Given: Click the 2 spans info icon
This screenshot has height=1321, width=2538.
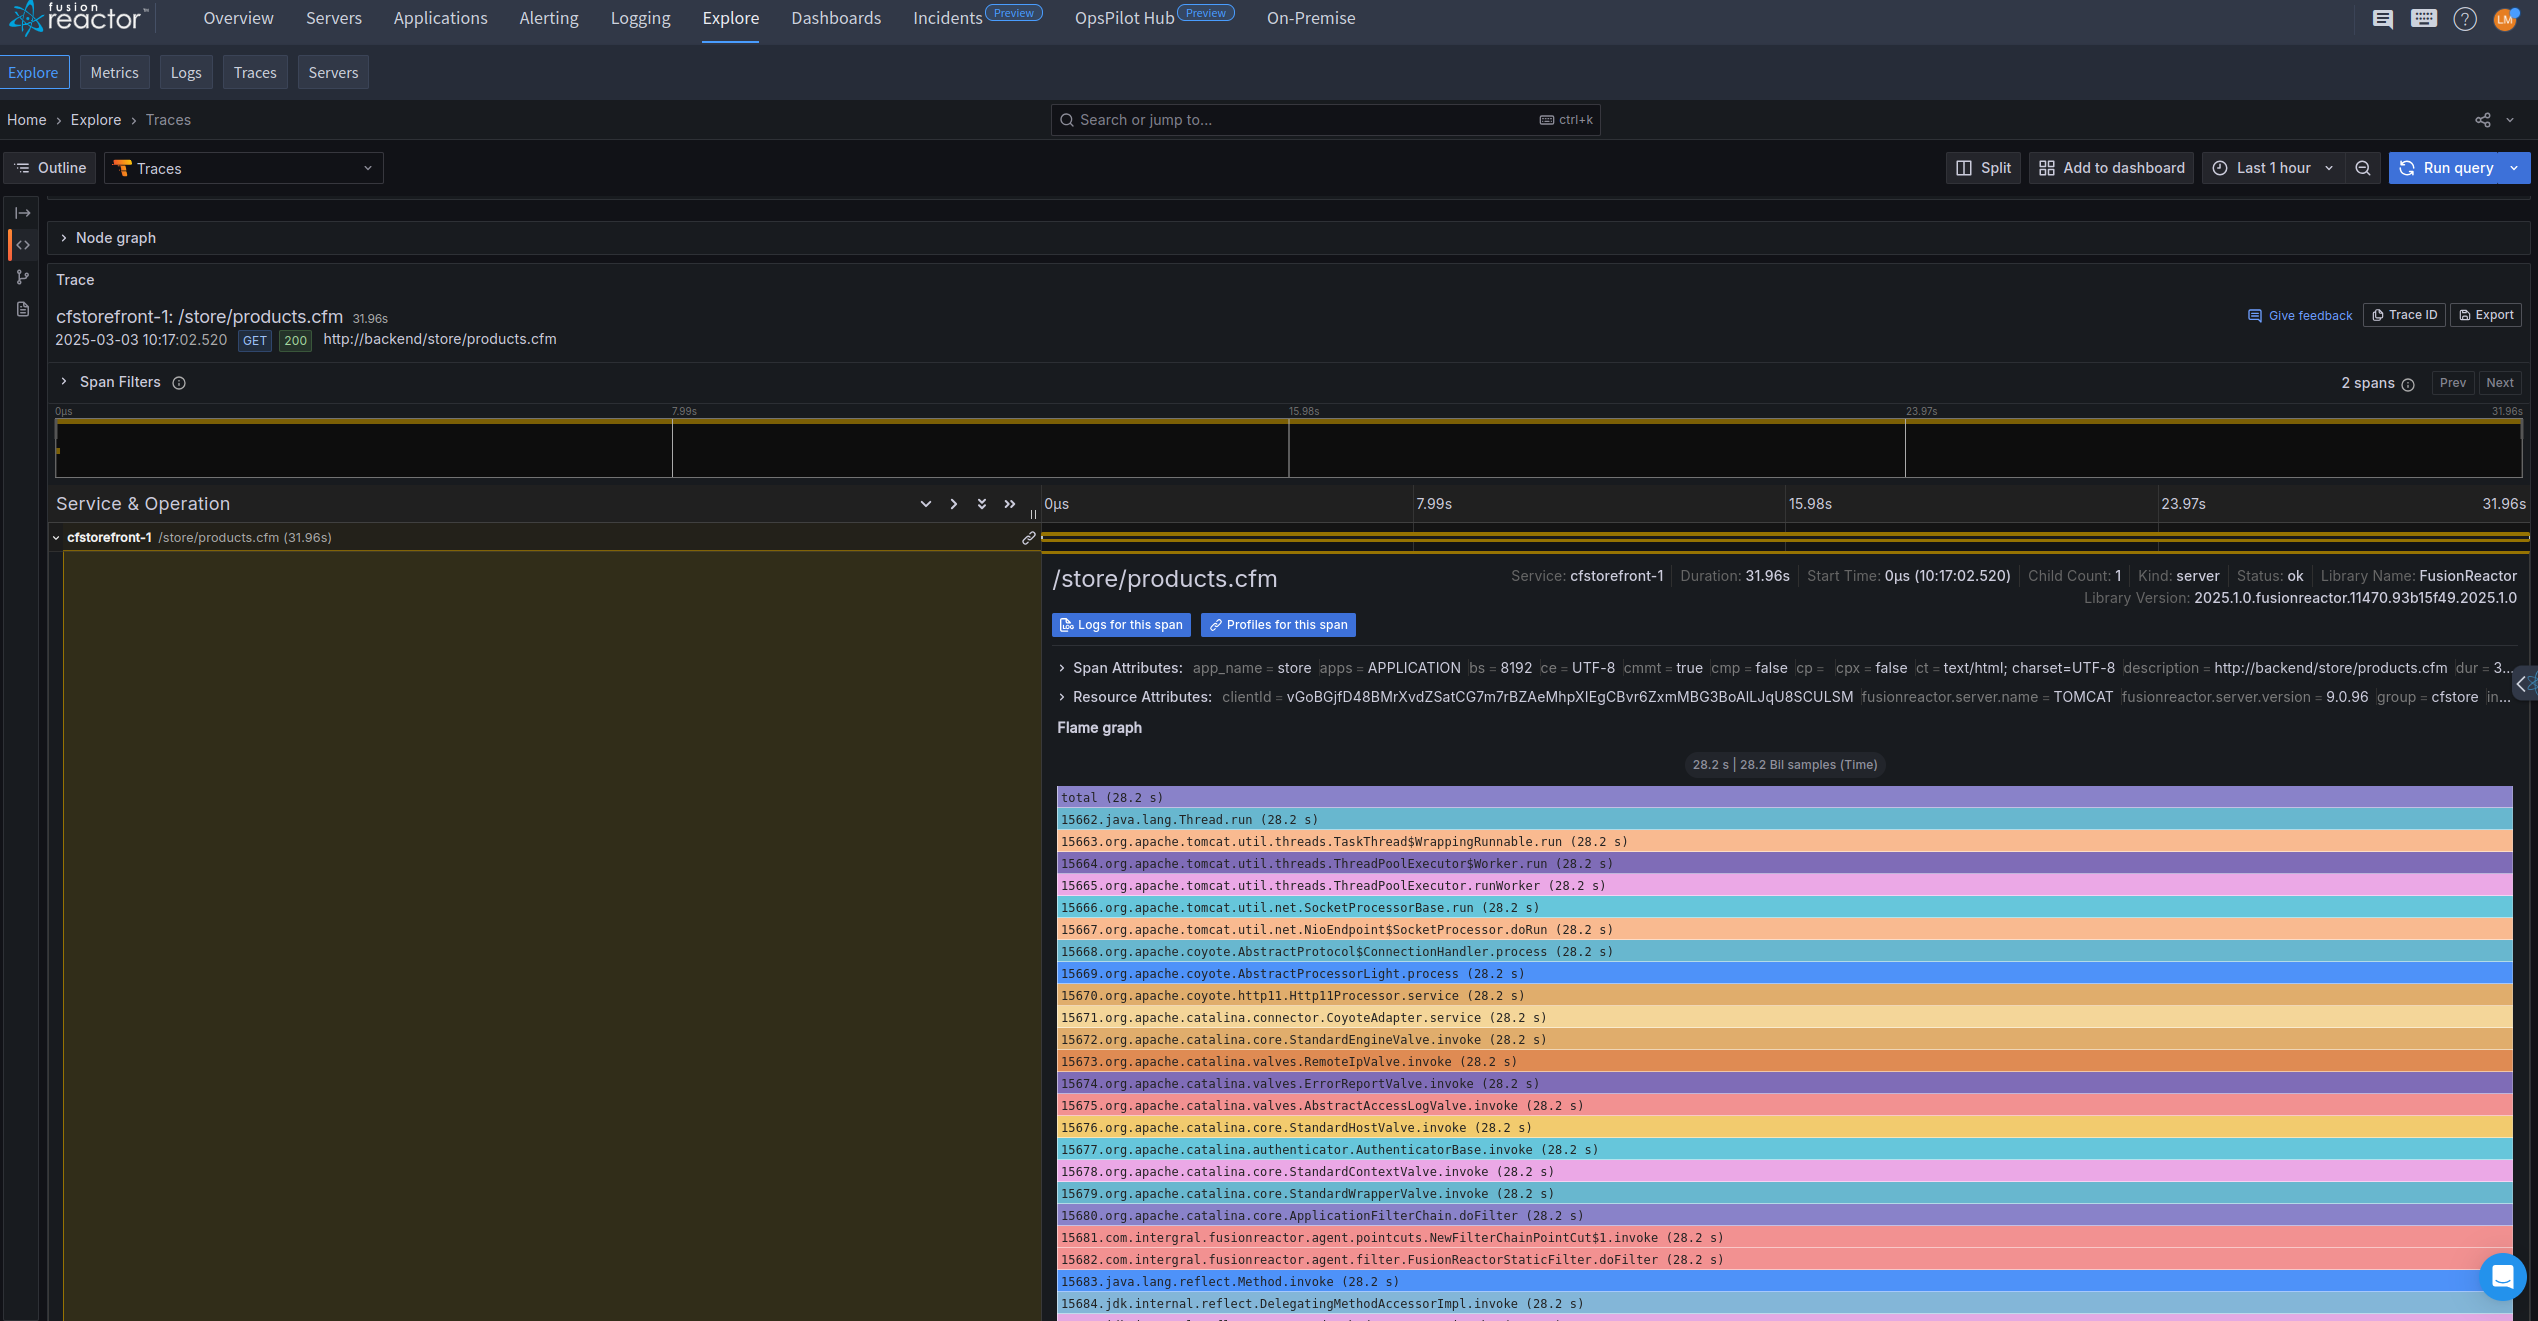Looking at the screenshot, I should [x=2408, y=384].
